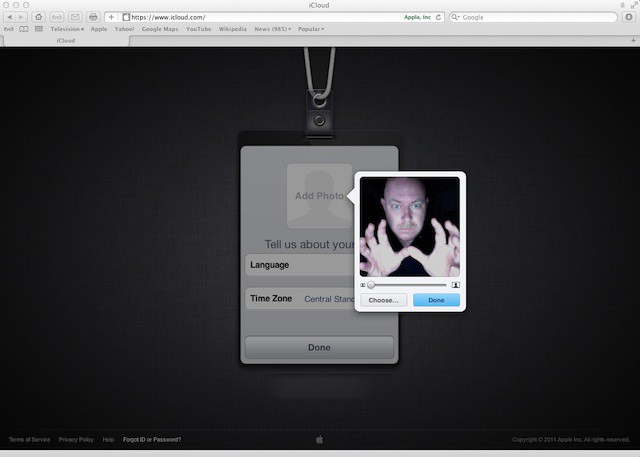Viewport: 640px width, 457px height.
Task: Click the webcam photo preview
Action: (410, 227)
